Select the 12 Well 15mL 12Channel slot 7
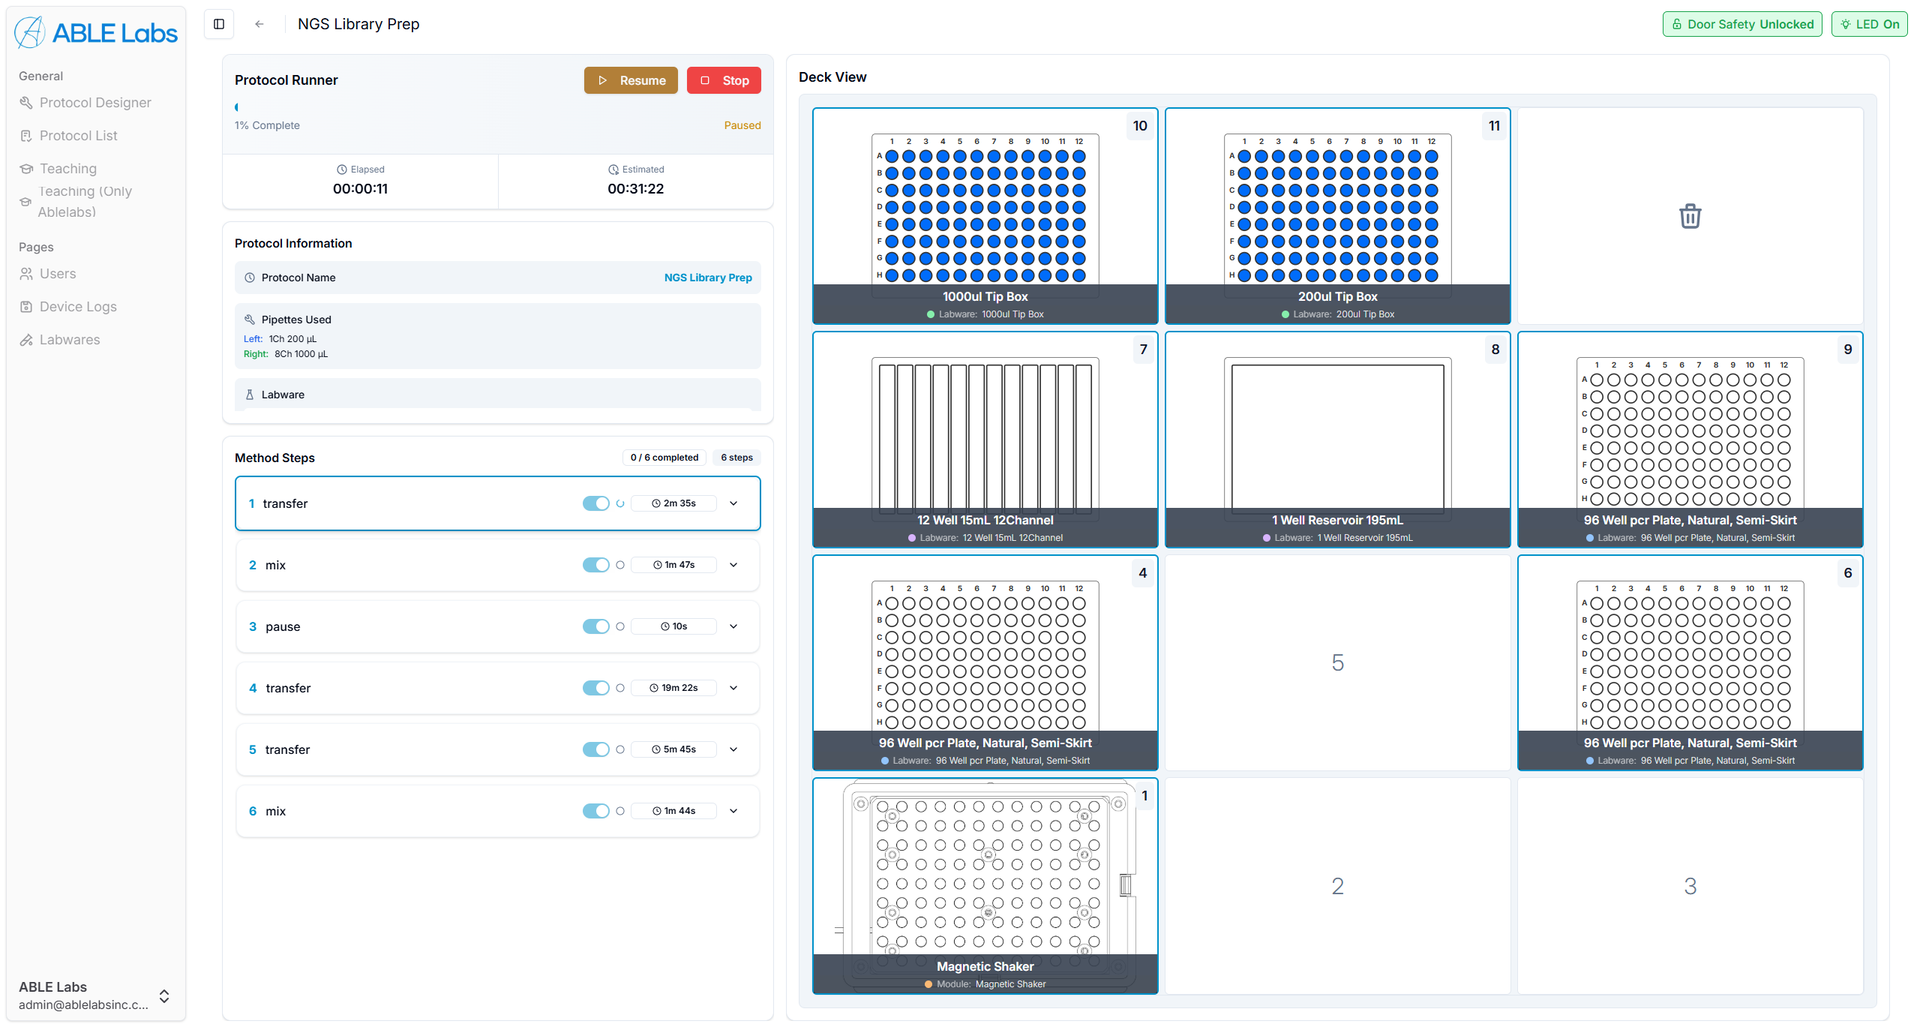Viewport: 1920px width, 1027px height. [x=985, y=440]
